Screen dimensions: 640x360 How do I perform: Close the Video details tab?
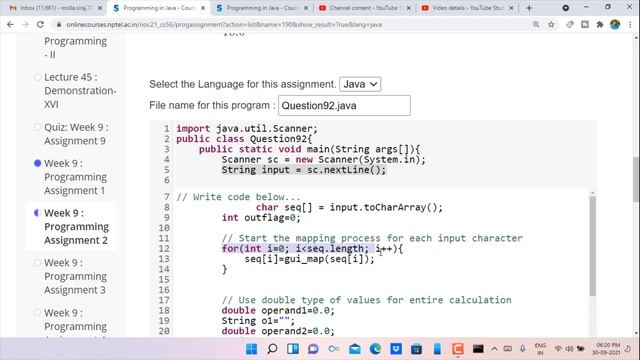(511, 8)
